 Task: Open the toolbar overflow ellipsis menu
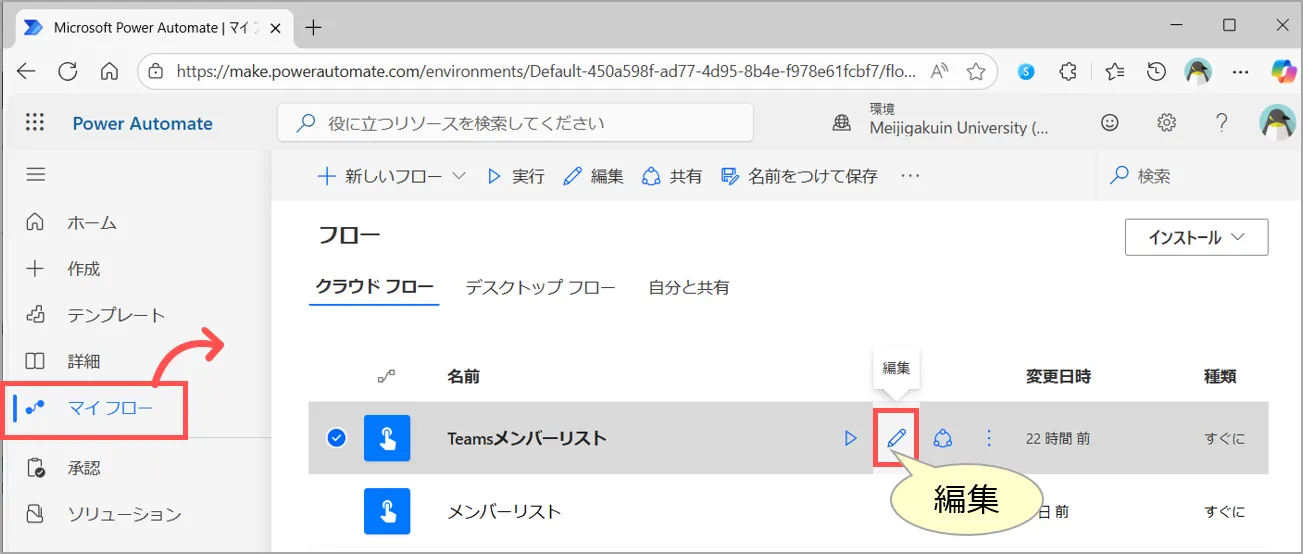pyautogui.click(x=909, y=176)
